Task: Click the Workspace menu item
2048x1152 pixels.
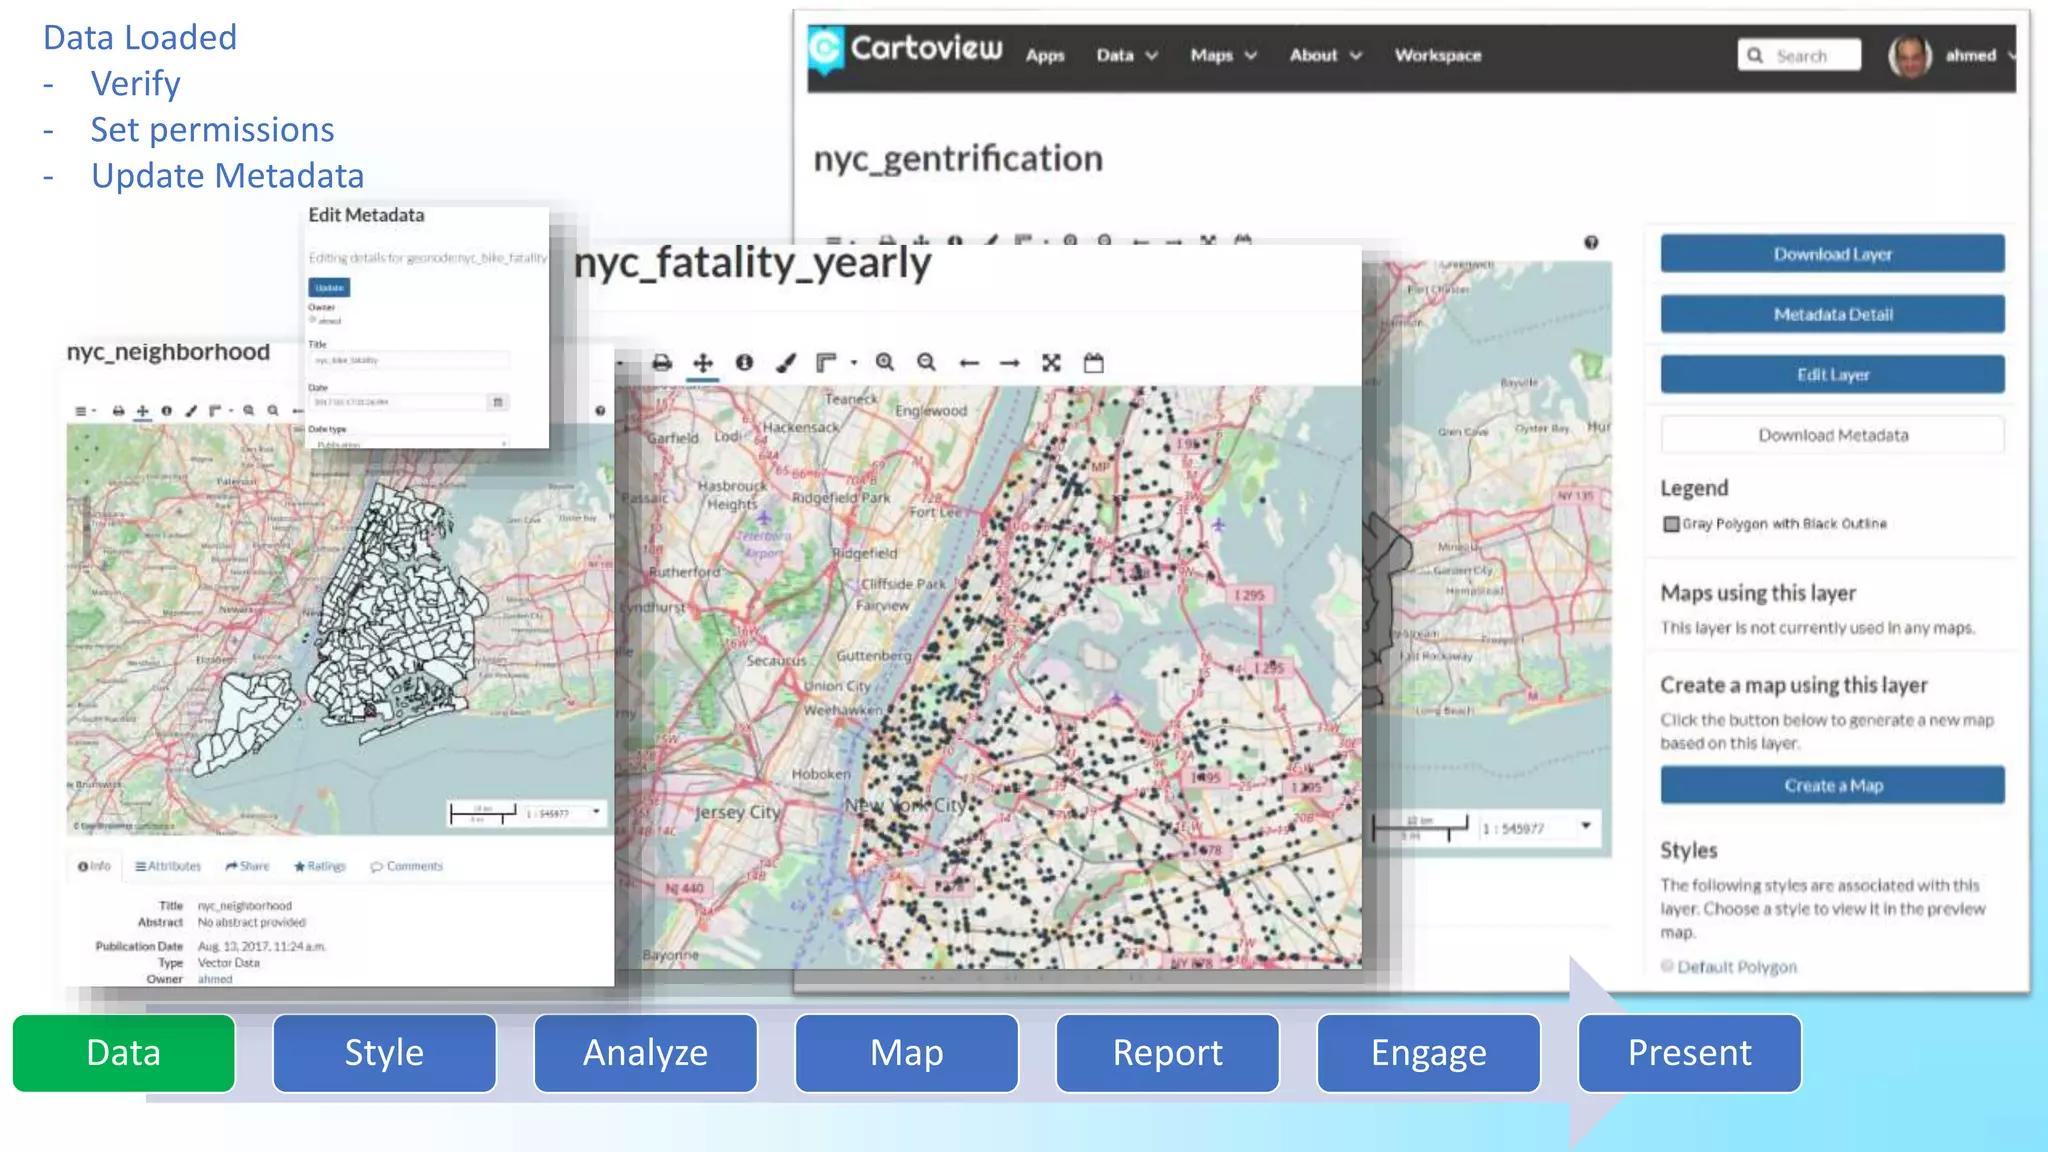Action: [1438, 56]
